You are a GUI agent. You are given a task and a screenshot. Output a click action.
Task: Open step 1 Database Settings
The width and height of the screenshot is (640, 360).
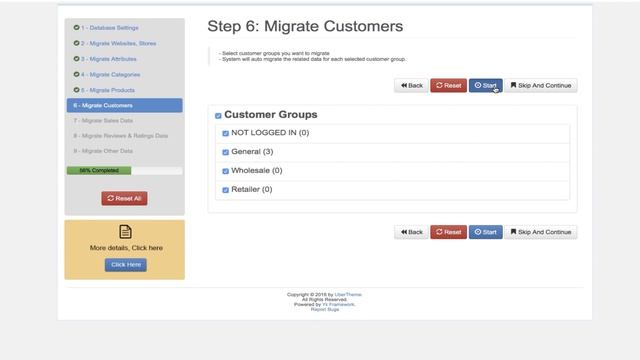pos(110,28)
